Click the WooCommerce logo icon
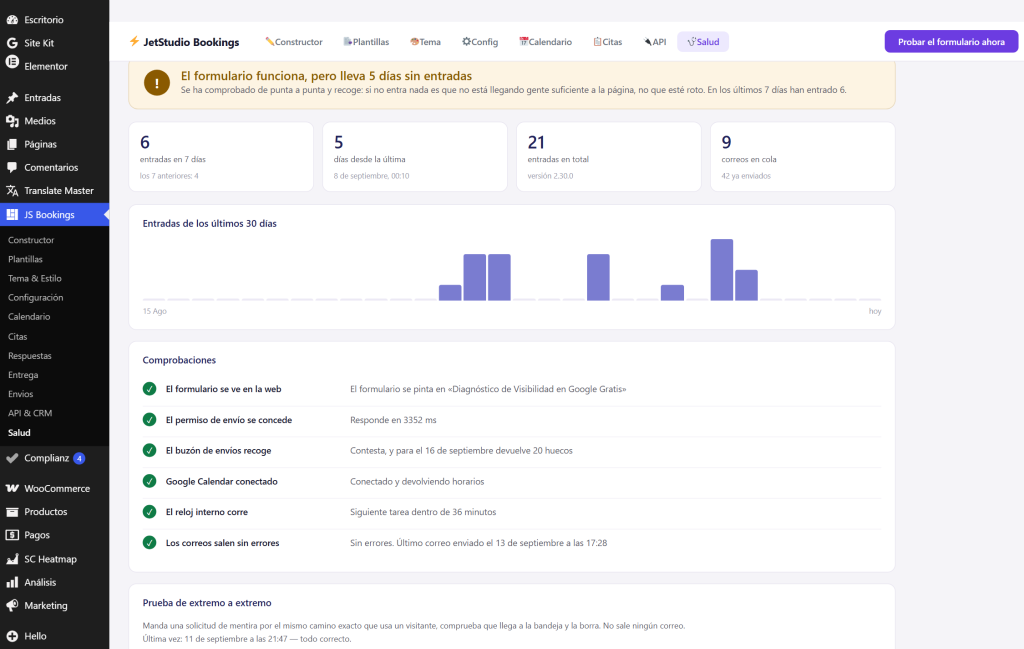Viewport: 1024px width, 649px height. pyautogui.click(x=12, y=488)
